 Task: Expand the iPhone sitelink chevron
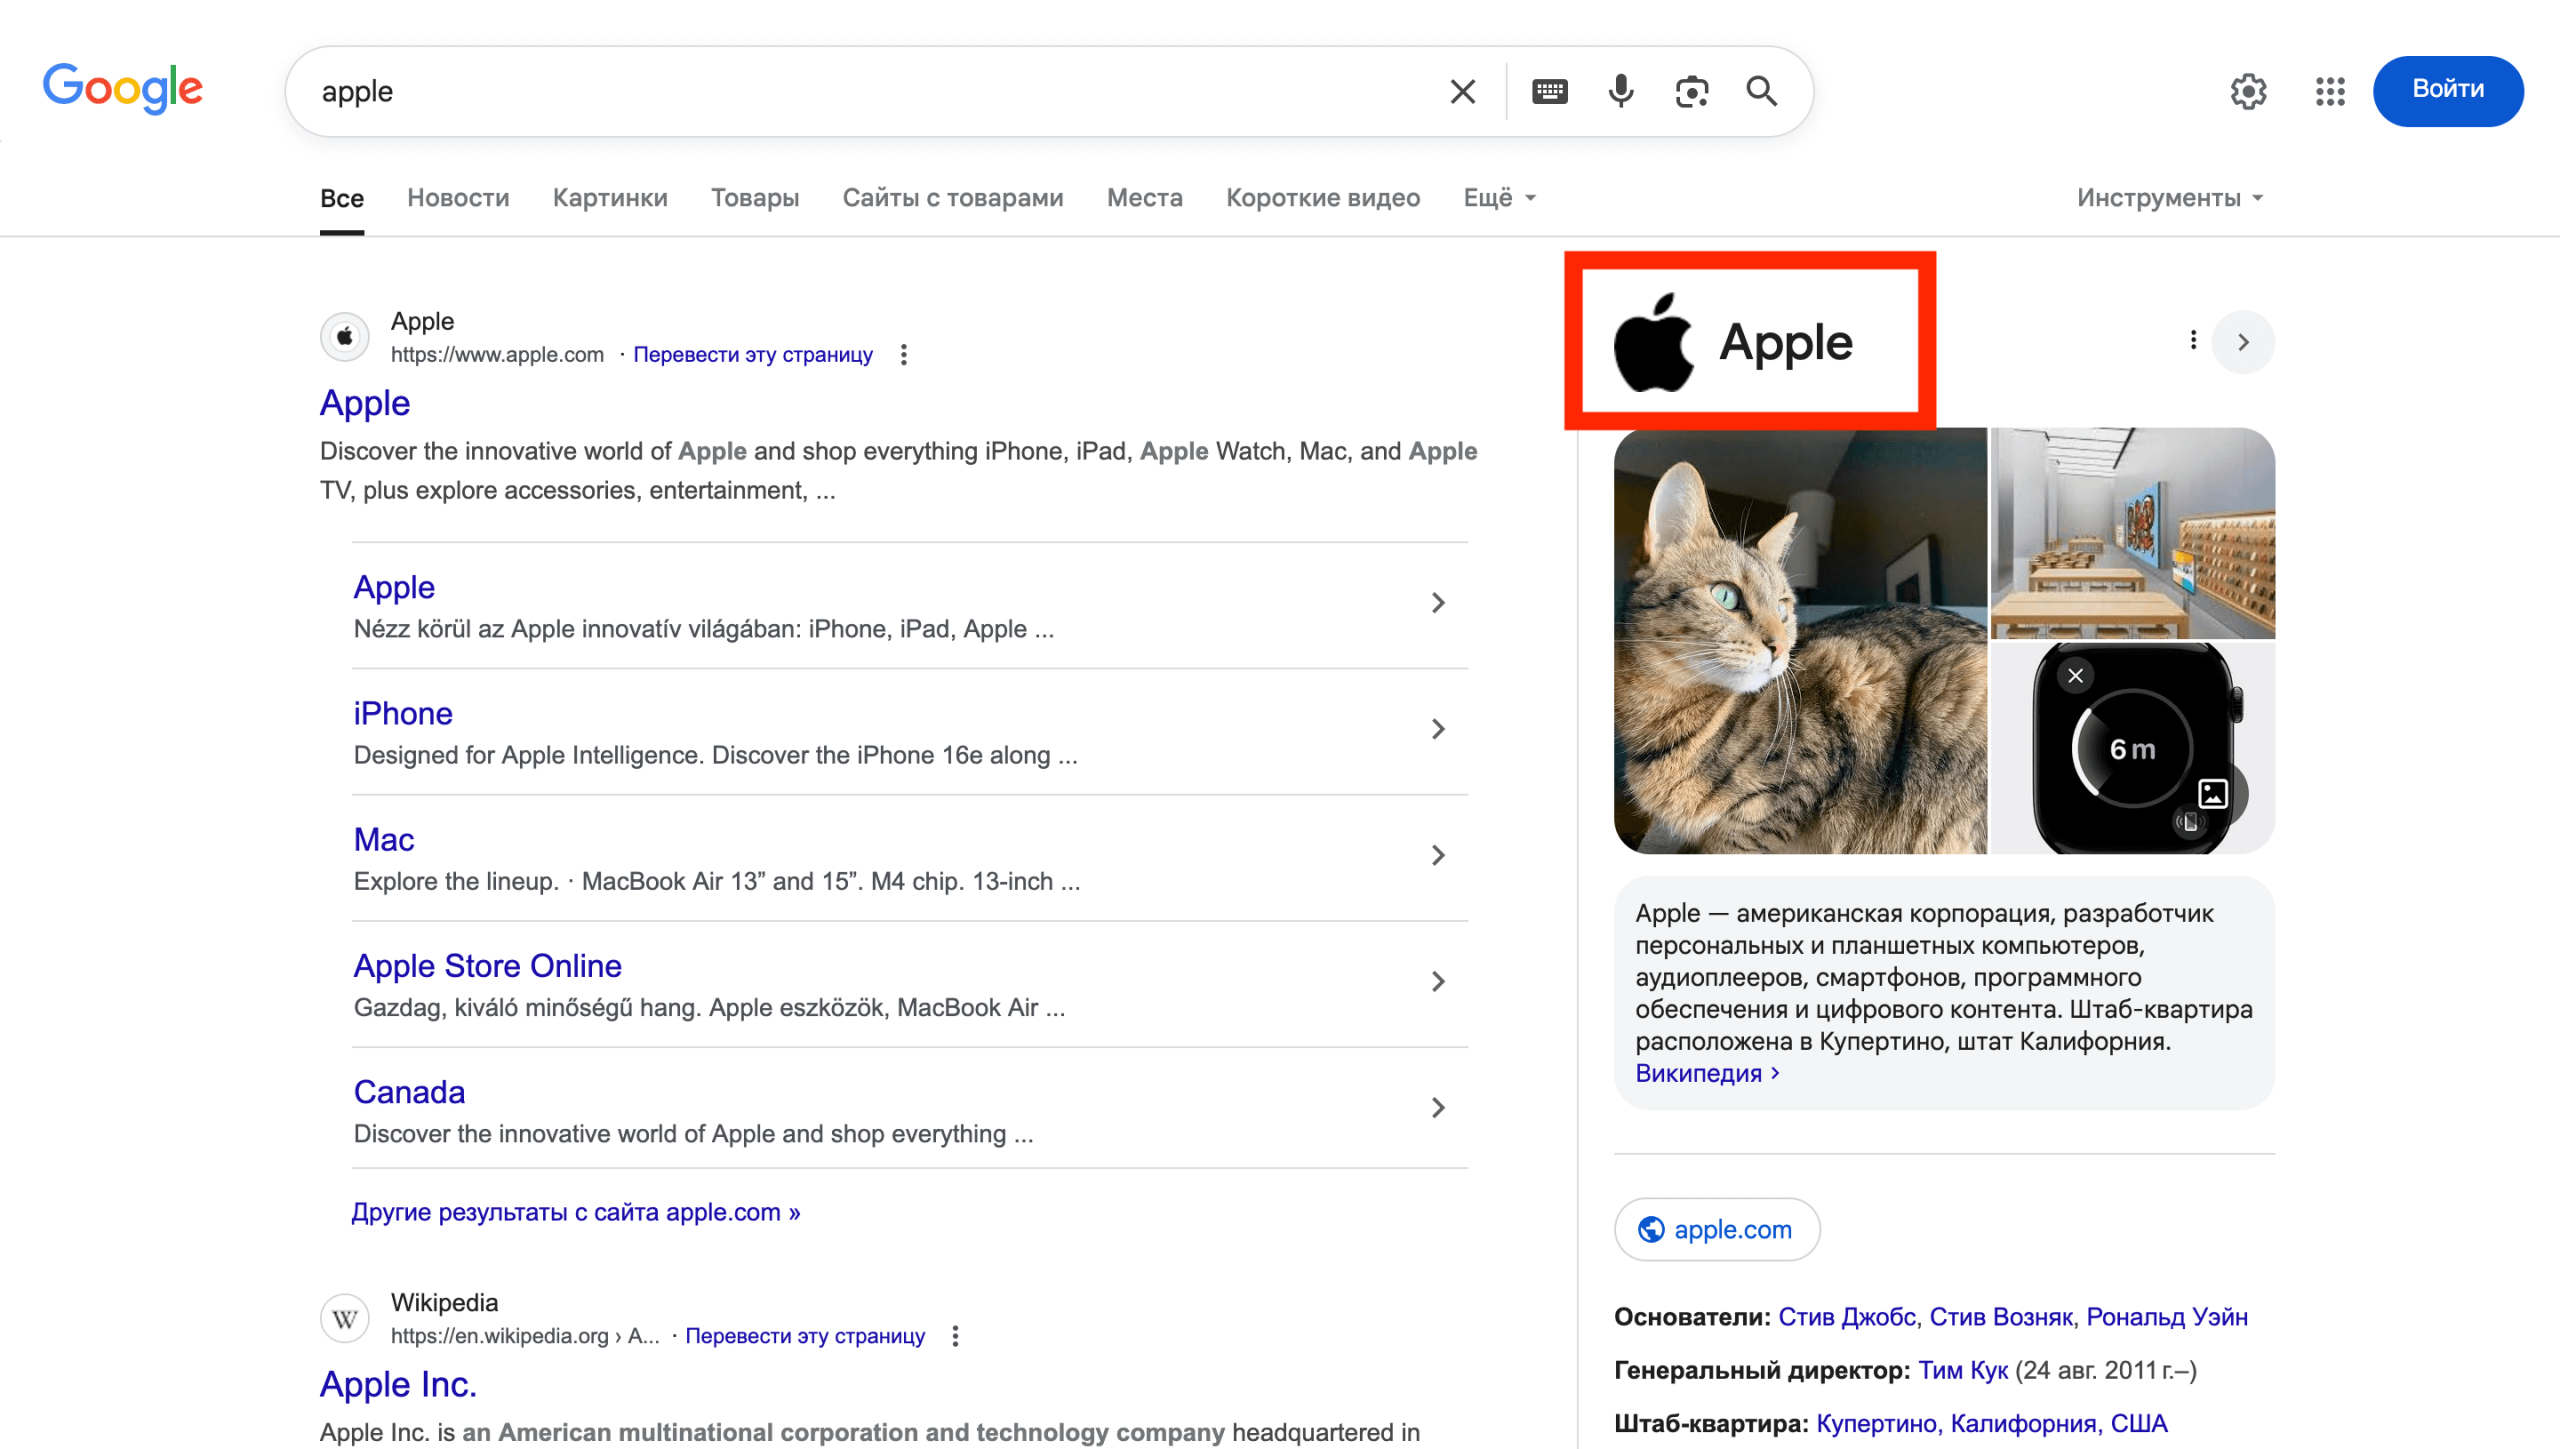(x=1438, y=729)
